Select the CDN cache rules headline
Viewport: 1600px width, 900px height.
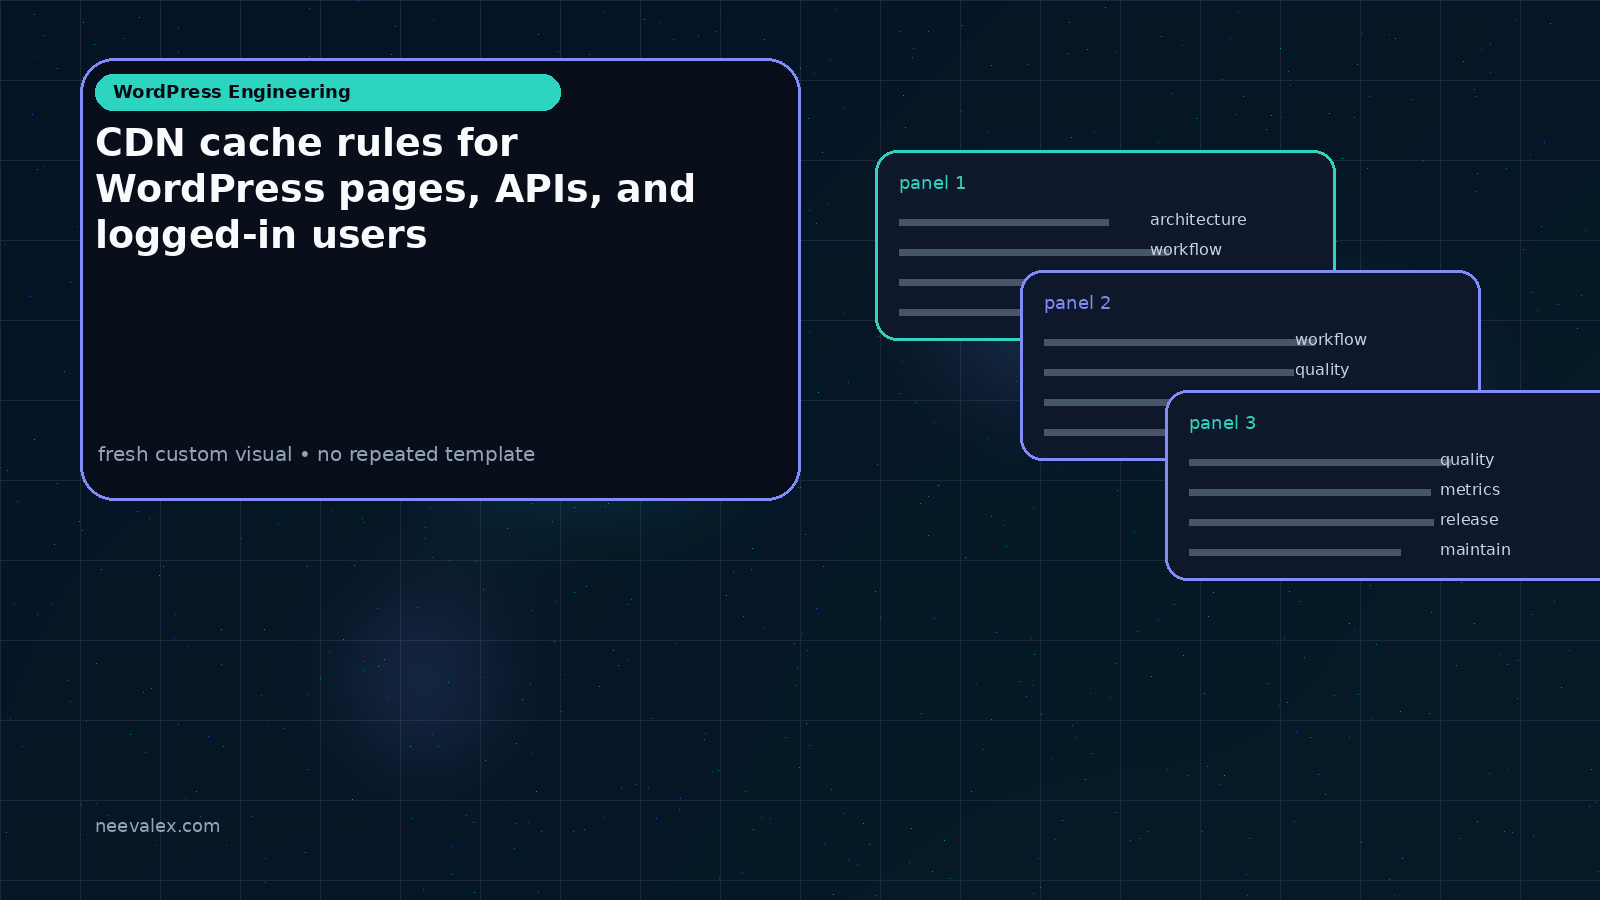(x=395, y=188)
